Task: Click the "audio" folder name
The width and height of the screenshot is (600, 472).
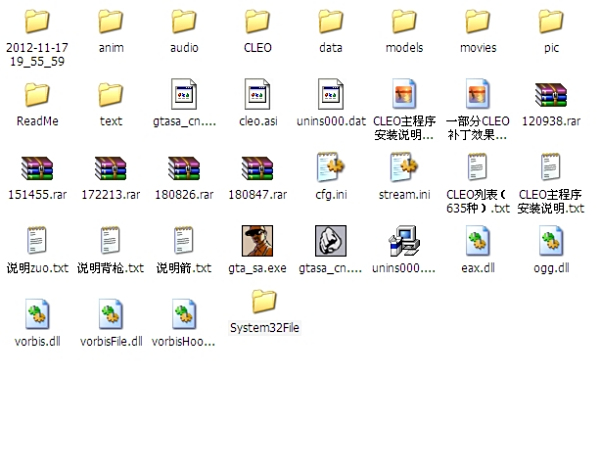Action: 184,48
